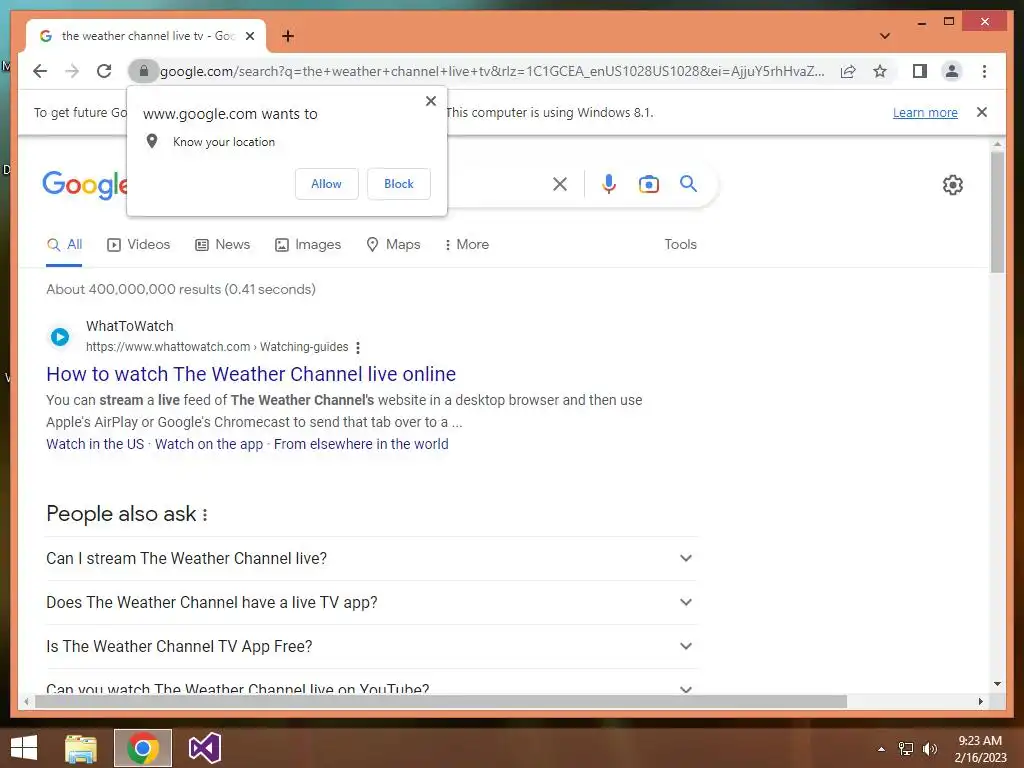Click the horizontal scrollbar thumb
Viewport: 1024px width, 768px height.
pyautogui.click(x=441, y=701)
